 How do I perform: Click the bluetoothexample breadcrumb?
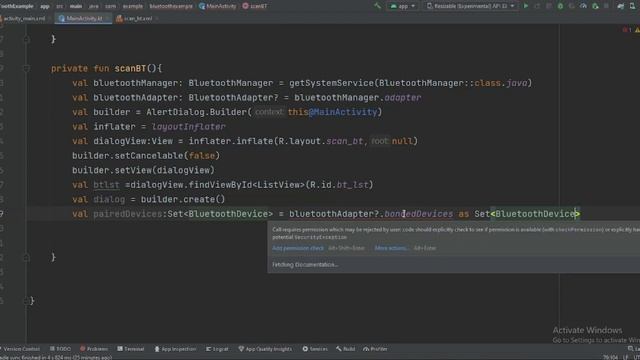[171, 6]
